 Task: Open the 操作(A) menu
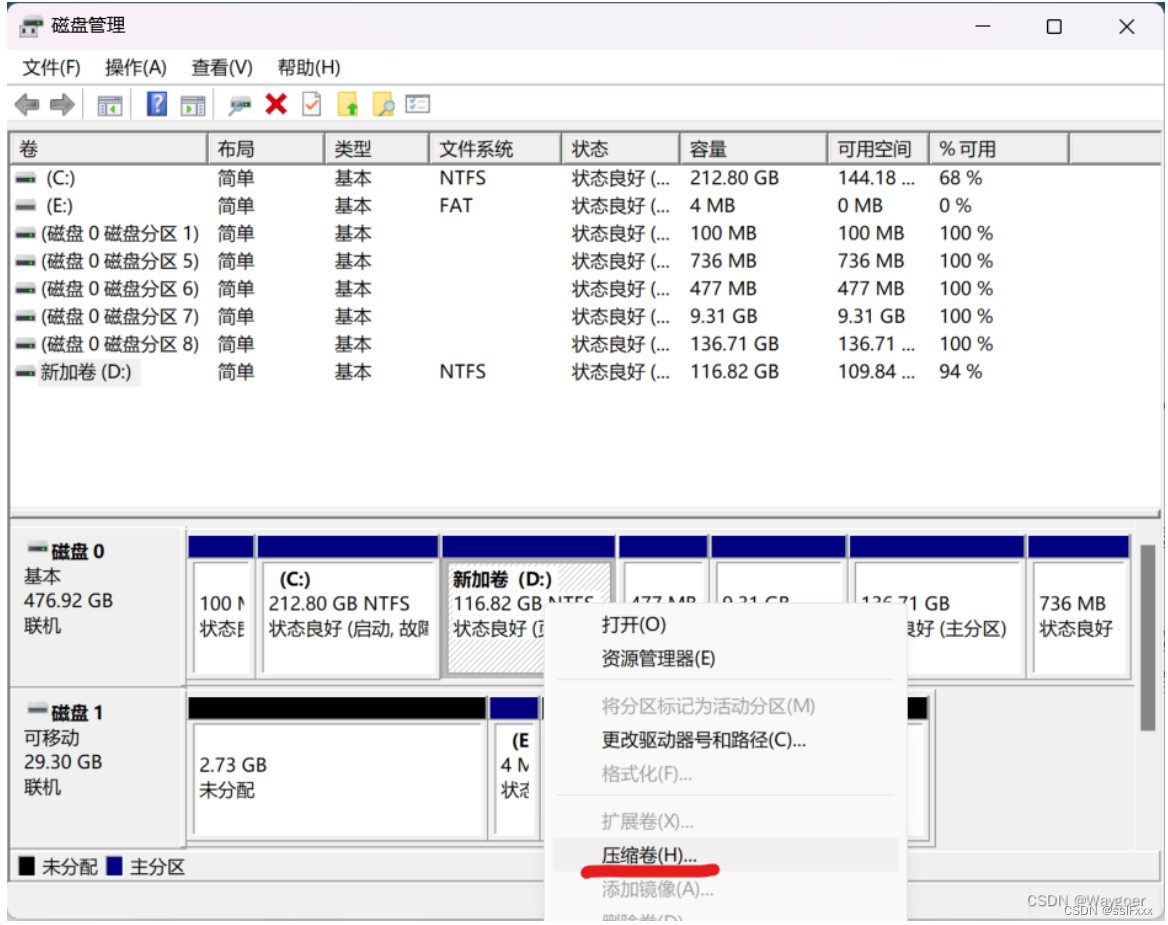coord(136,68)
